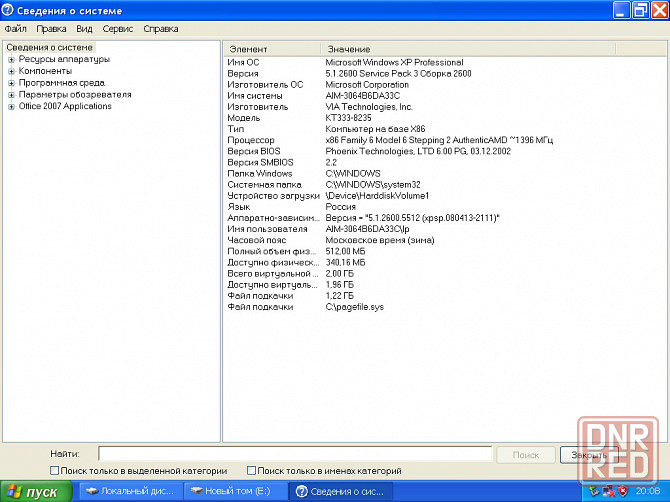670x502 pixels.
Task: Expand the Параметры обозревателя node
Action: click(12, 95)
